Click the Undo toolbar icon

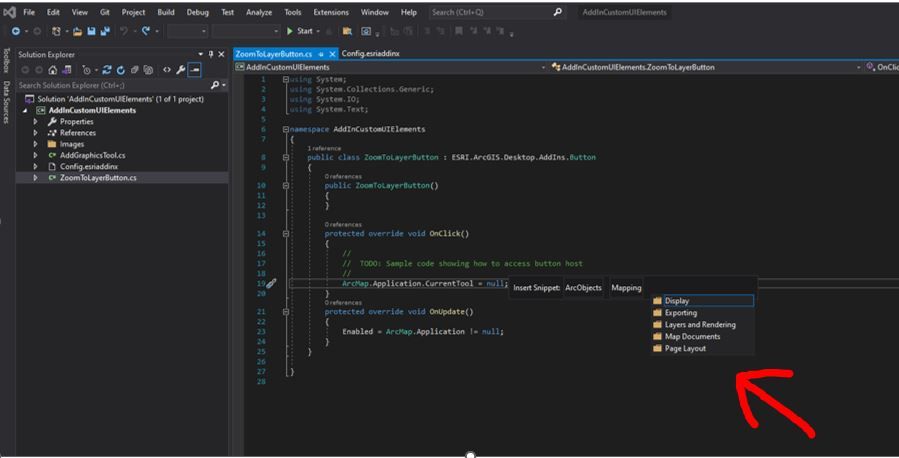click(x=124, y=31)
